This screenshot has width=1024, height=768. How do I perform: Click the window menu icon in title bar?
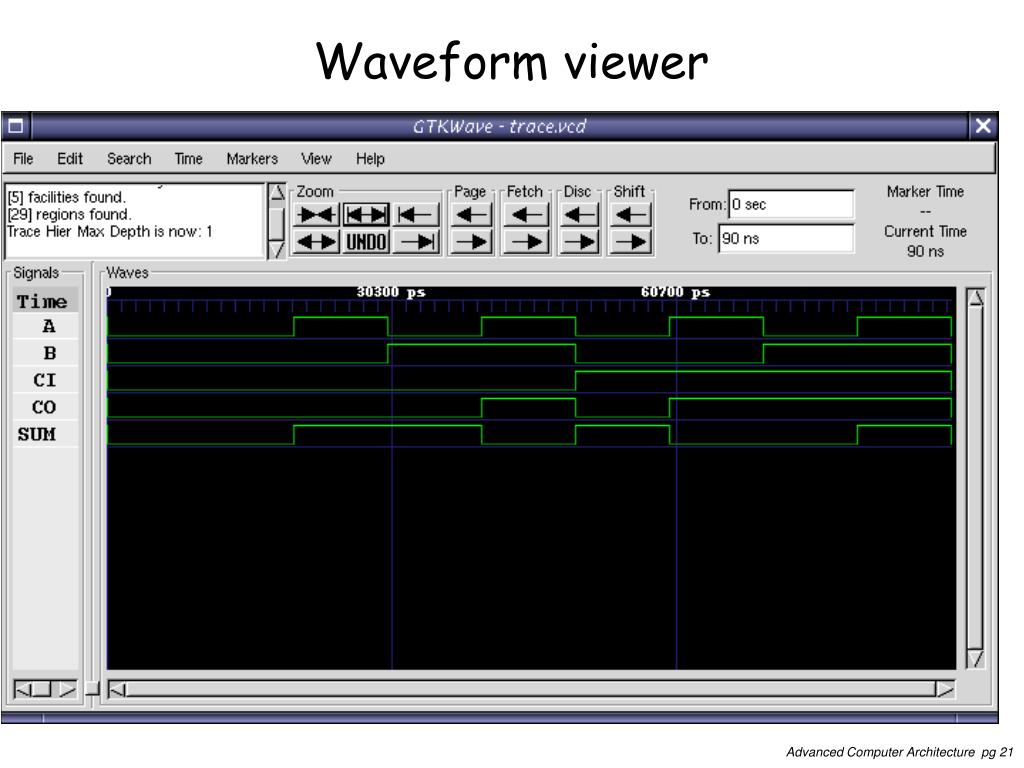click(16, 125)
